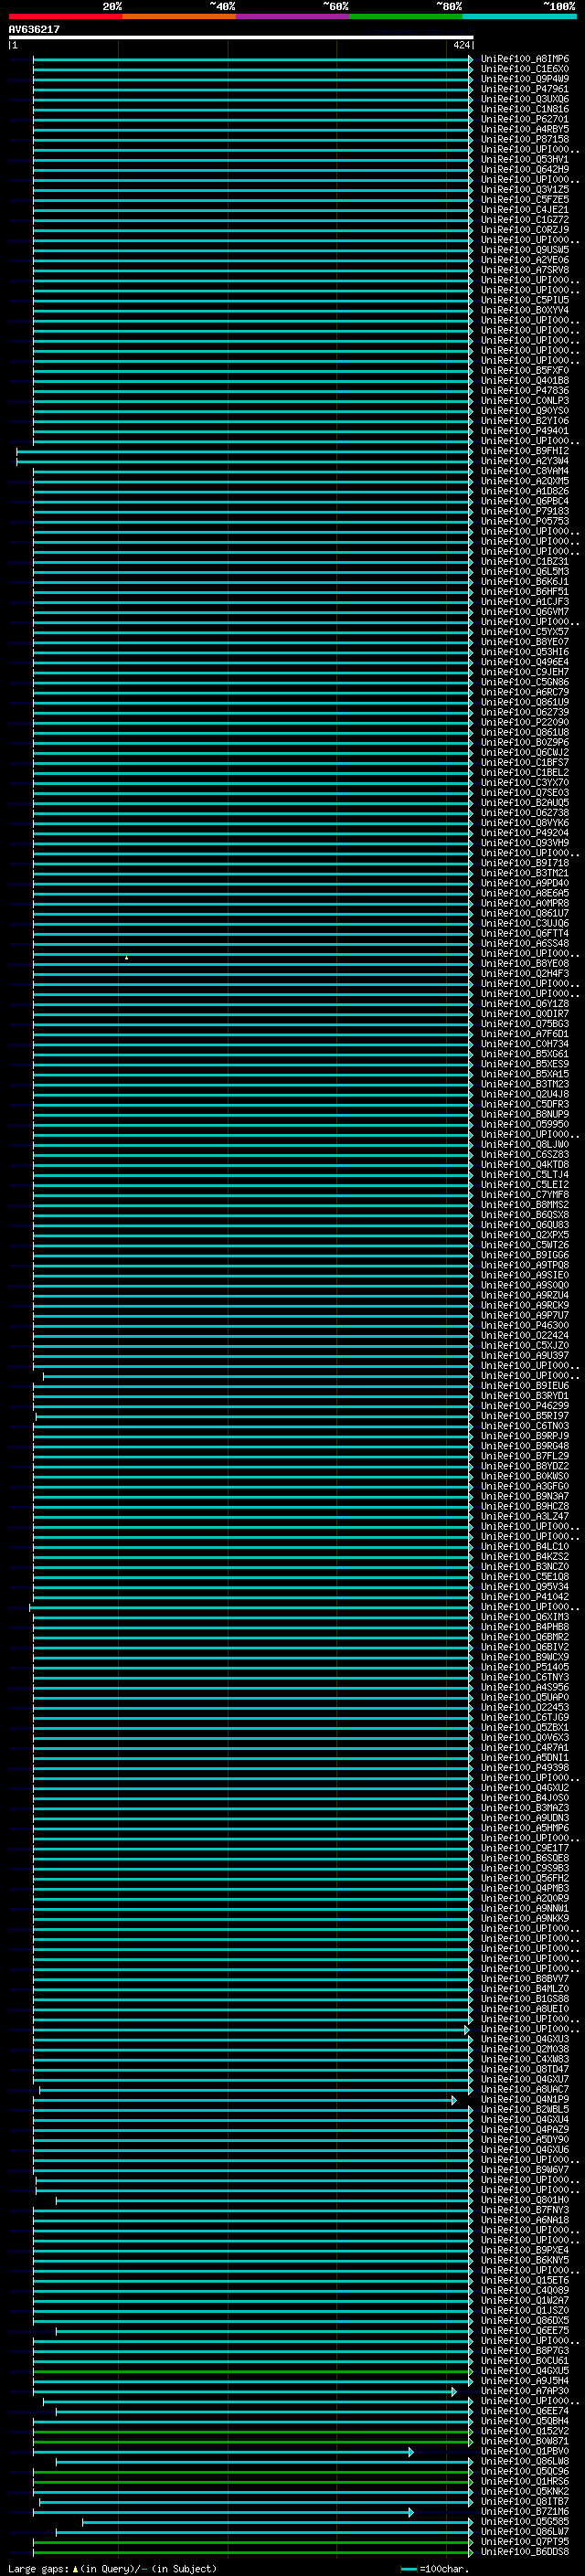
Task: Open hit UniRef100_Q95V34
Action: click(524, 1587)
